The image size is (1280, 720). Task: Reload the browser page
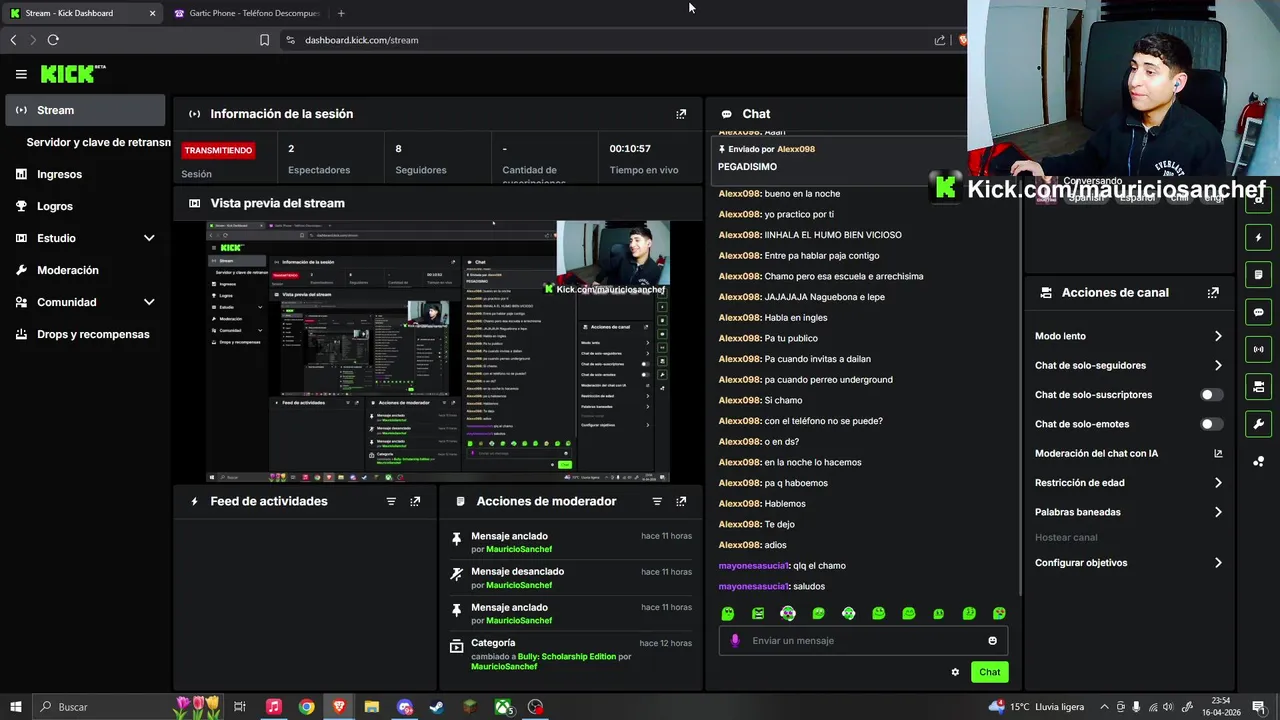point(53,40)
